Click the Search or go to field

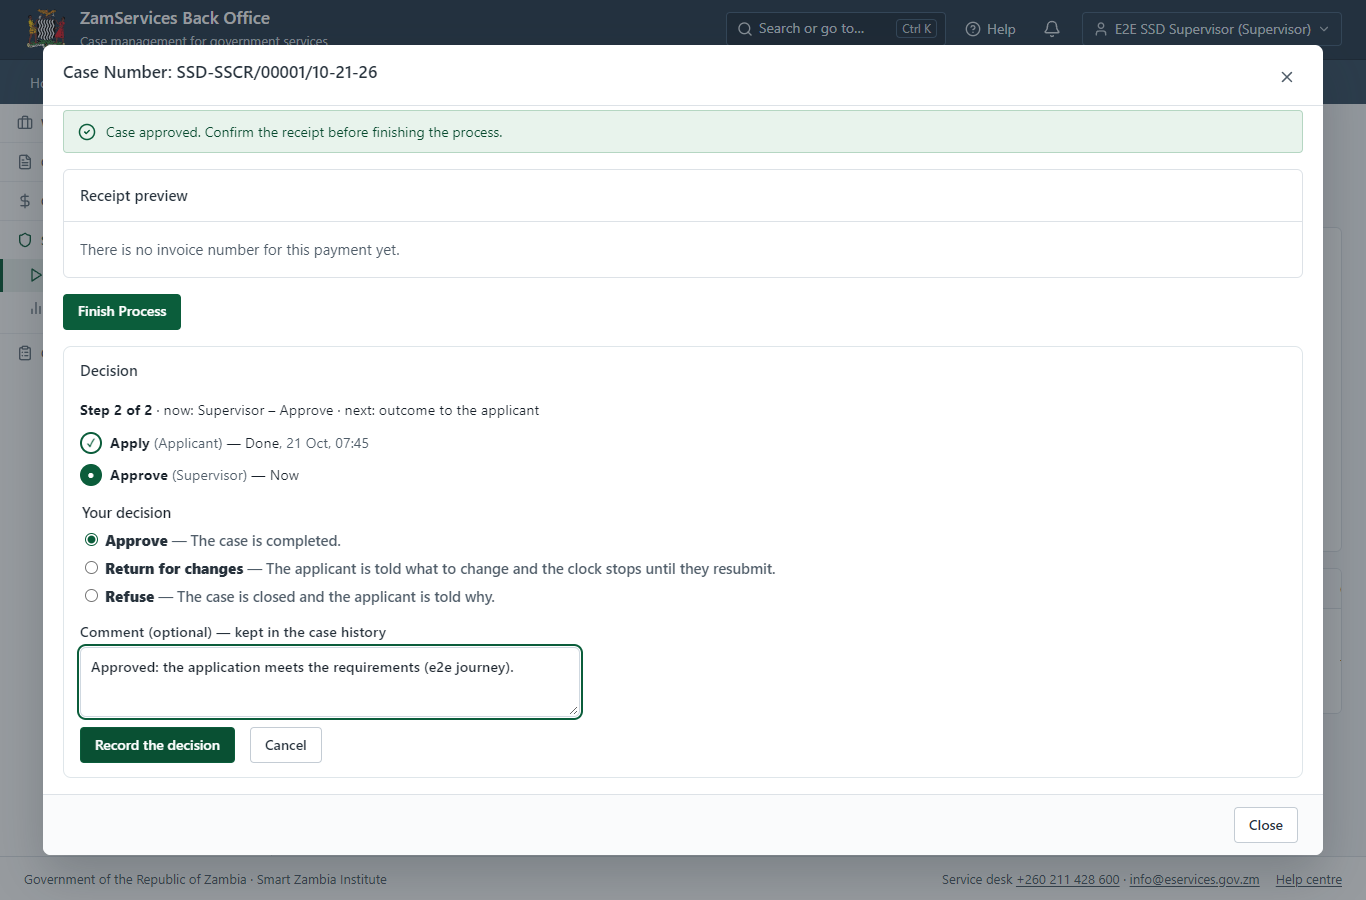(x=836, y=29)
